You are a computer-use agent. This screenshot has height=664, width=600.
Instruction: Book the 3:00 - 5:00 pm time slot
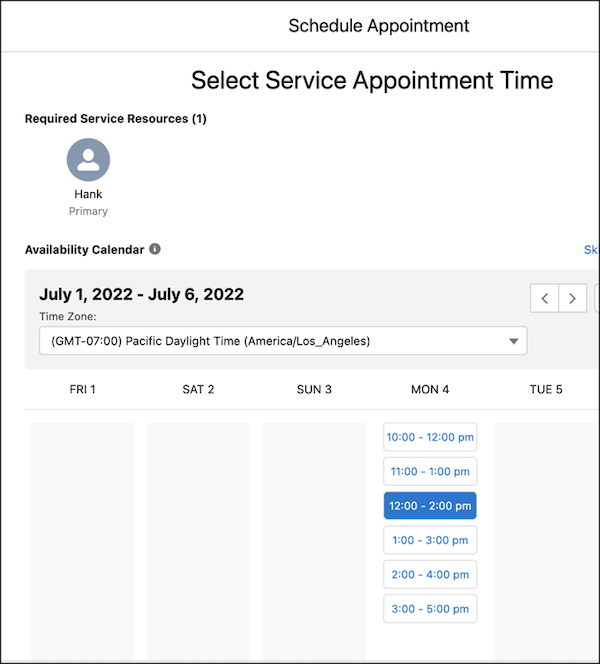pyautogui.click(x=430, y=609)
